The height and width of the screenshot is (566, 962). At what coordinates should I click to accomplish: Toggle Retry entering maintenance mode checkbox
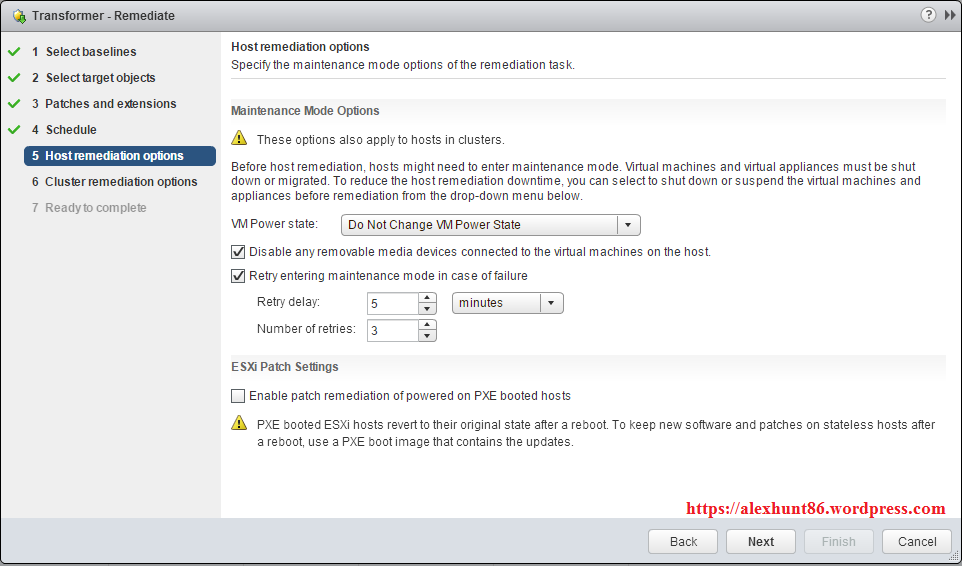(x=238, y=276)
